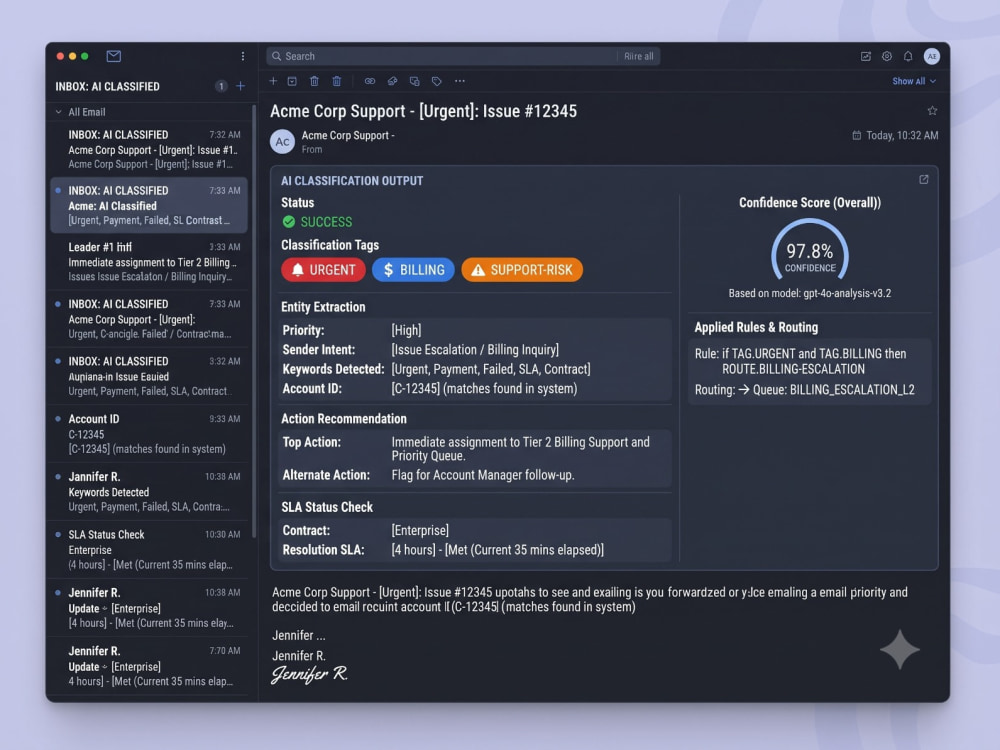Click the eraser-shaped toolbar icon
Screen dimensions: 1000x750
click(x=392, y=81)
